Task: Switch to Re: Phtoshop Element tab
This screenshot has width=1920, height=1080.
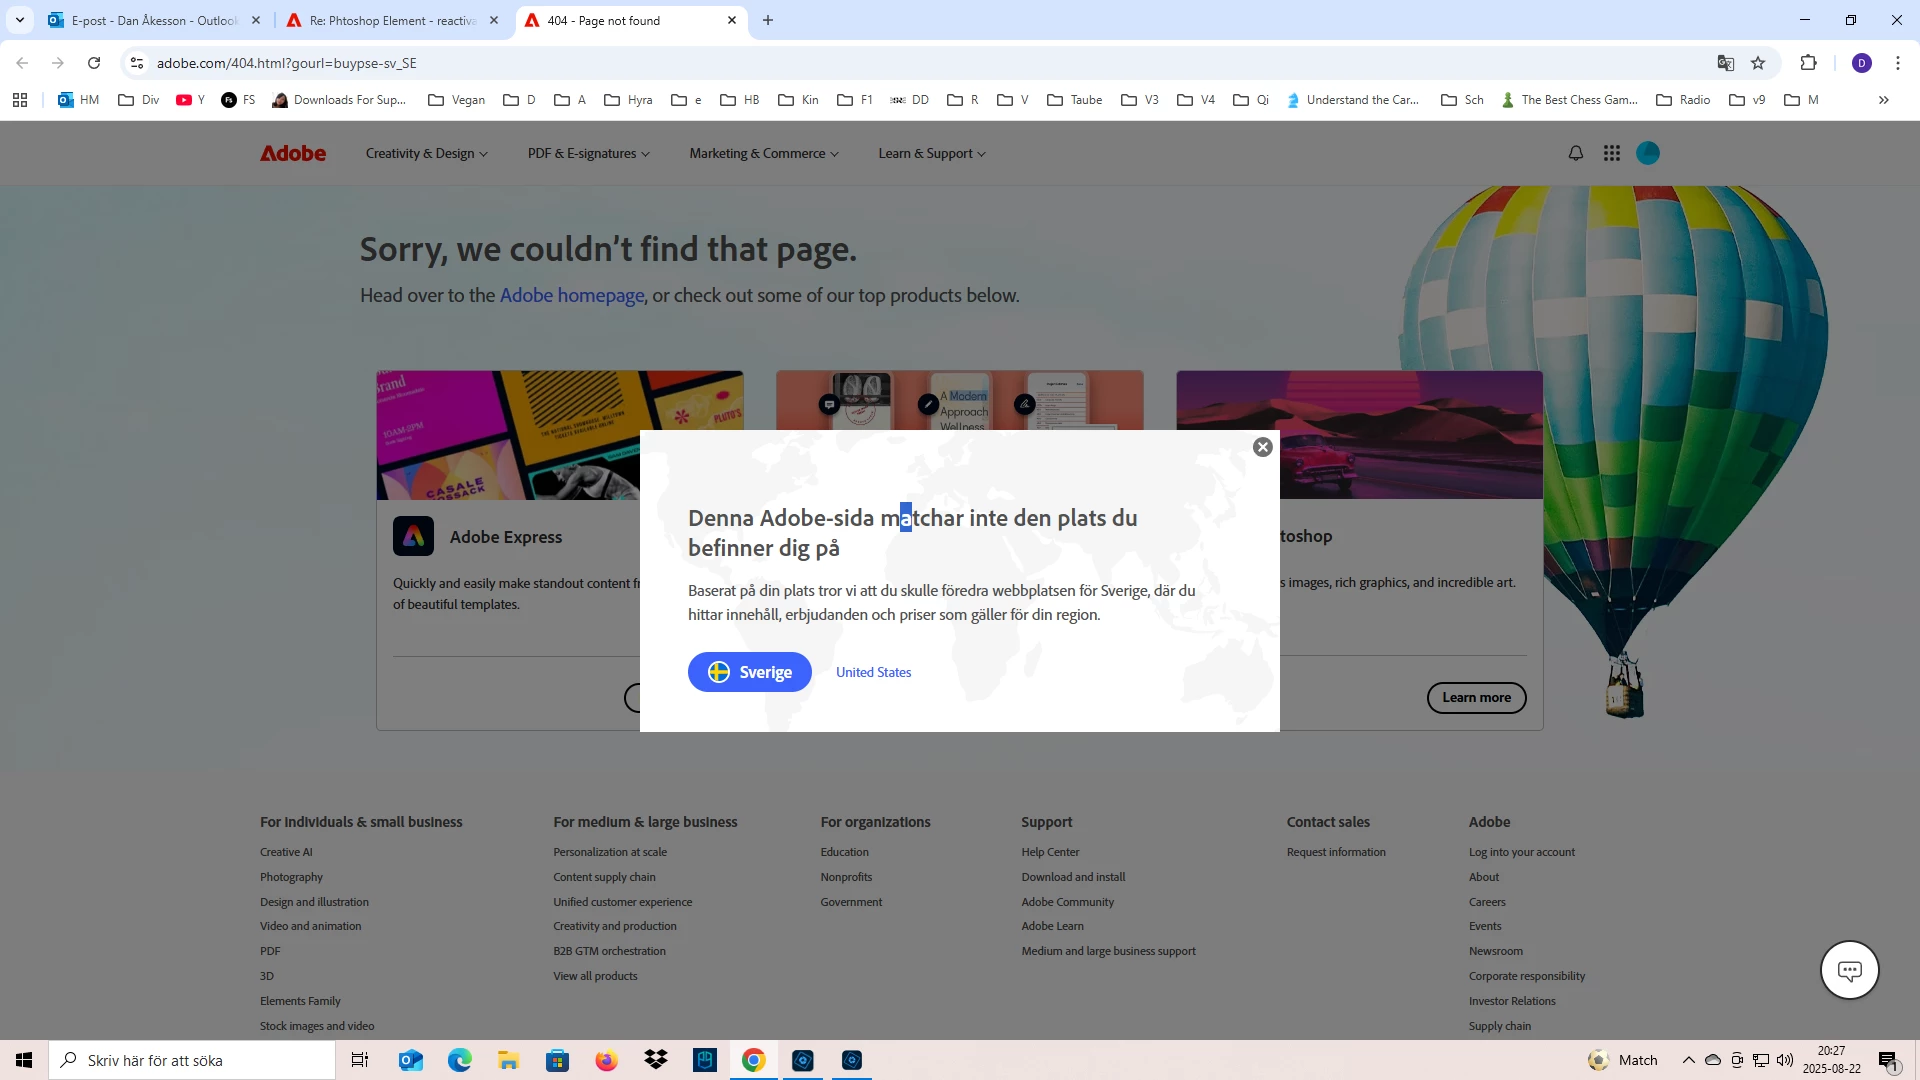Action: click(x=390, y=20)
